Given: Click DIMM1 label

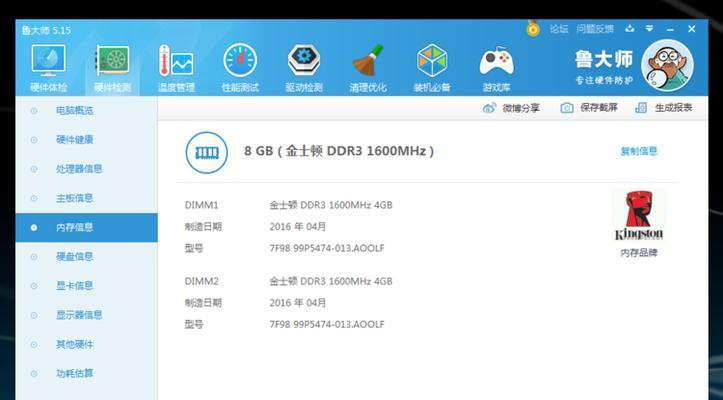Looking at the screenshot, I should pyautogui.click(x=201, y=205).
